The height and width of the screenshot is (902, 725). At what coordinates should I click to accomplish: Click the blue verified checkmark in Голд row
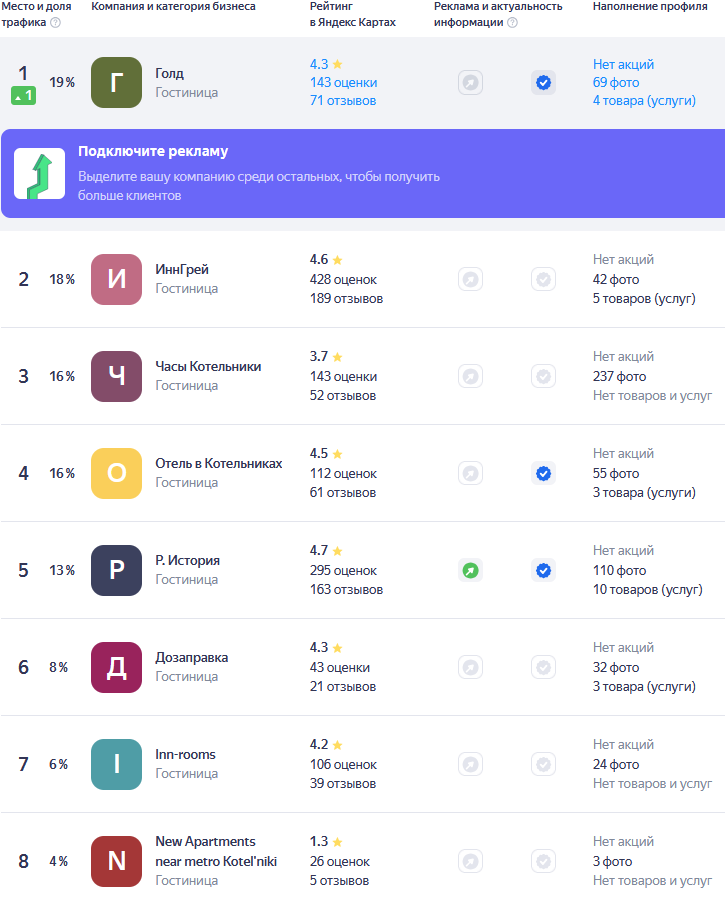point(543,83)
